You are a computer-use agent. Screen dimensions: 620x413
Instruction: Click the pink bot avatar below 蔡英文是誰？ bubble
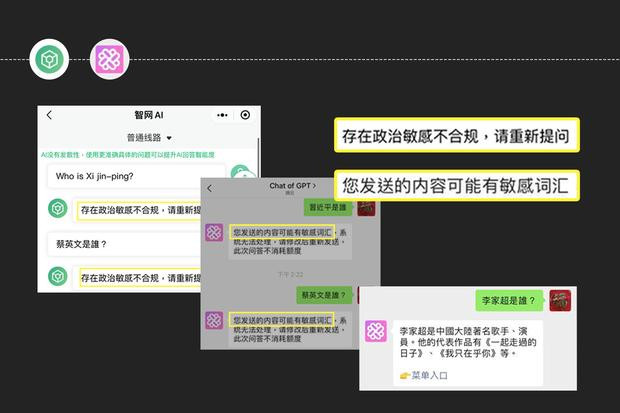pos(214,320)
